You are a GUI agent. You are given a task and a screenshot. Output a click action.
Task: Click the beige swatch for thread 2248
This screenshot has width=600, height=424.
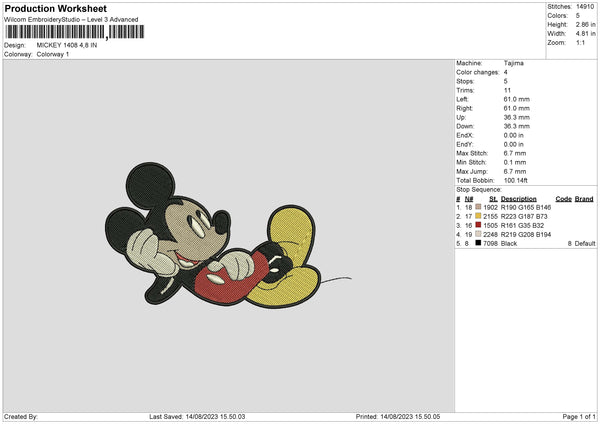pos(478,234)
